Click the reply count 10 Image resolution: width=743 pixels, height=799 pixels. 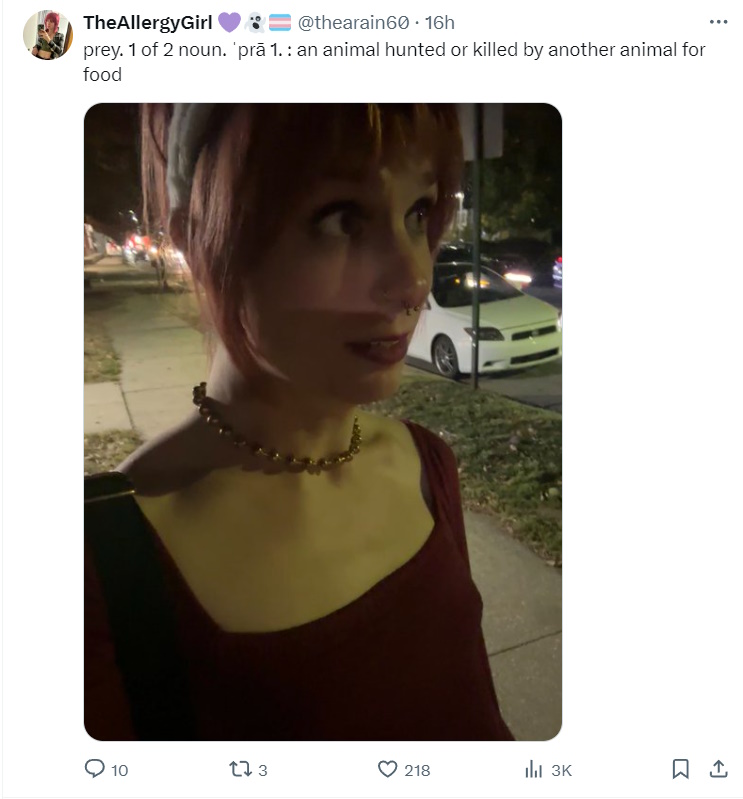(x=119, y=770)
